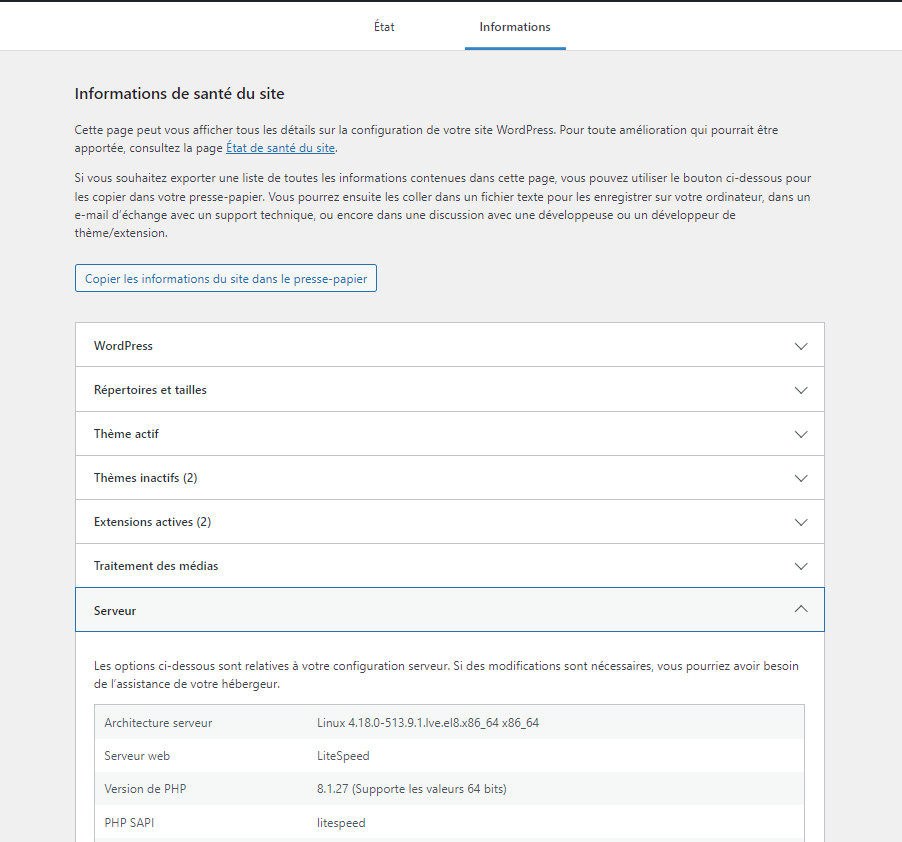Click the chevron beside Thèmes inactifs (2)

click(x=800, y=477)
